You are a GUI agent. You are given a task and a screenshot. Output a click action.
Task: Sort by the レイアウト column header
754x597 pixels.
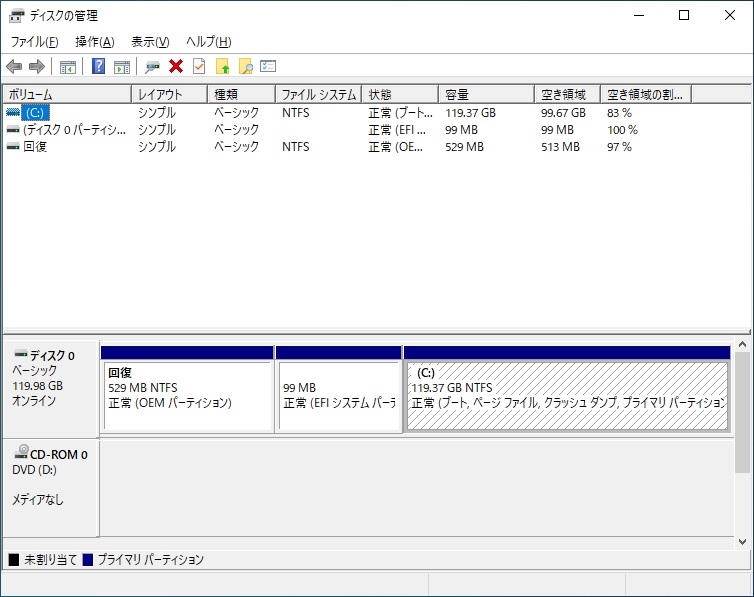[x=169, y=94]
